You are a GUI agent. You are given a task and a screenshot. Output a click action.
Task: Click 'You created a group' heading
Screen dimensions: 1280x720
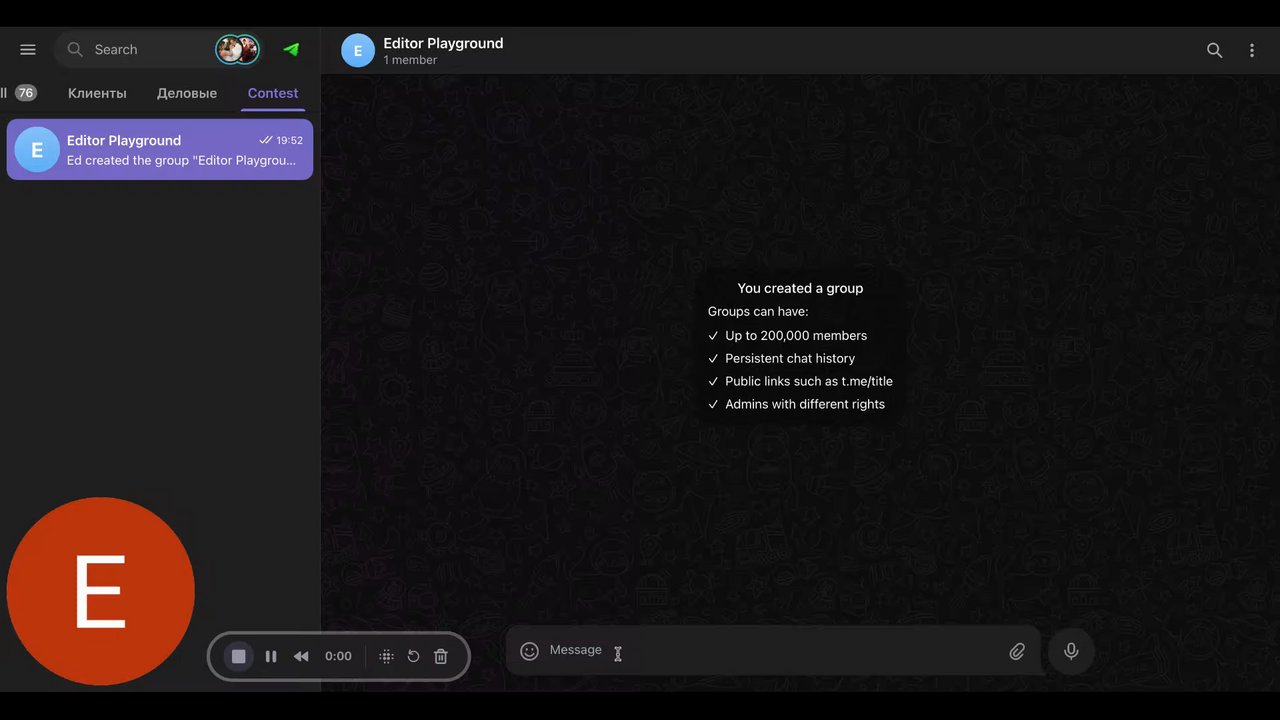800,288
